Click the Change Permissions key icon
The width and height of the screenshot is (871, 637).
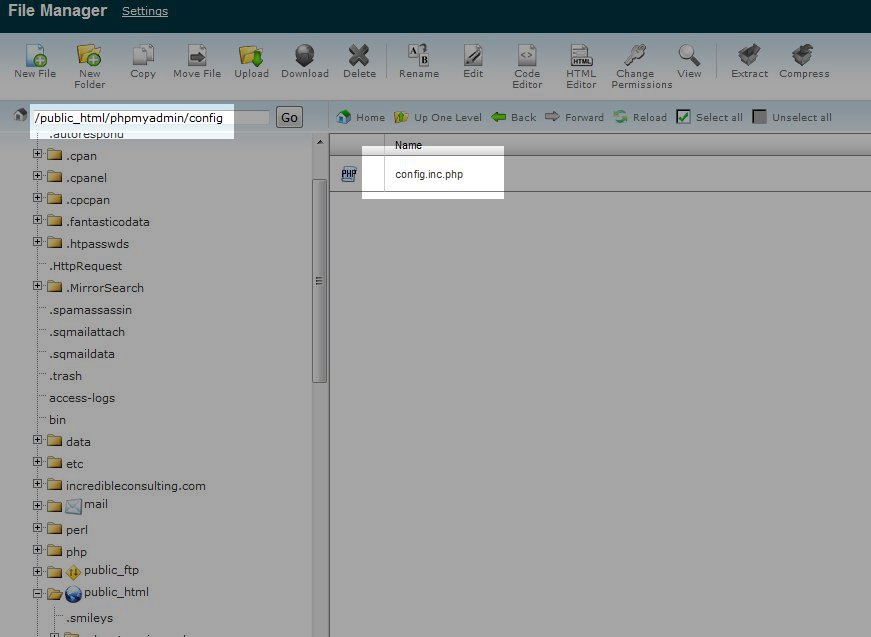635,56
